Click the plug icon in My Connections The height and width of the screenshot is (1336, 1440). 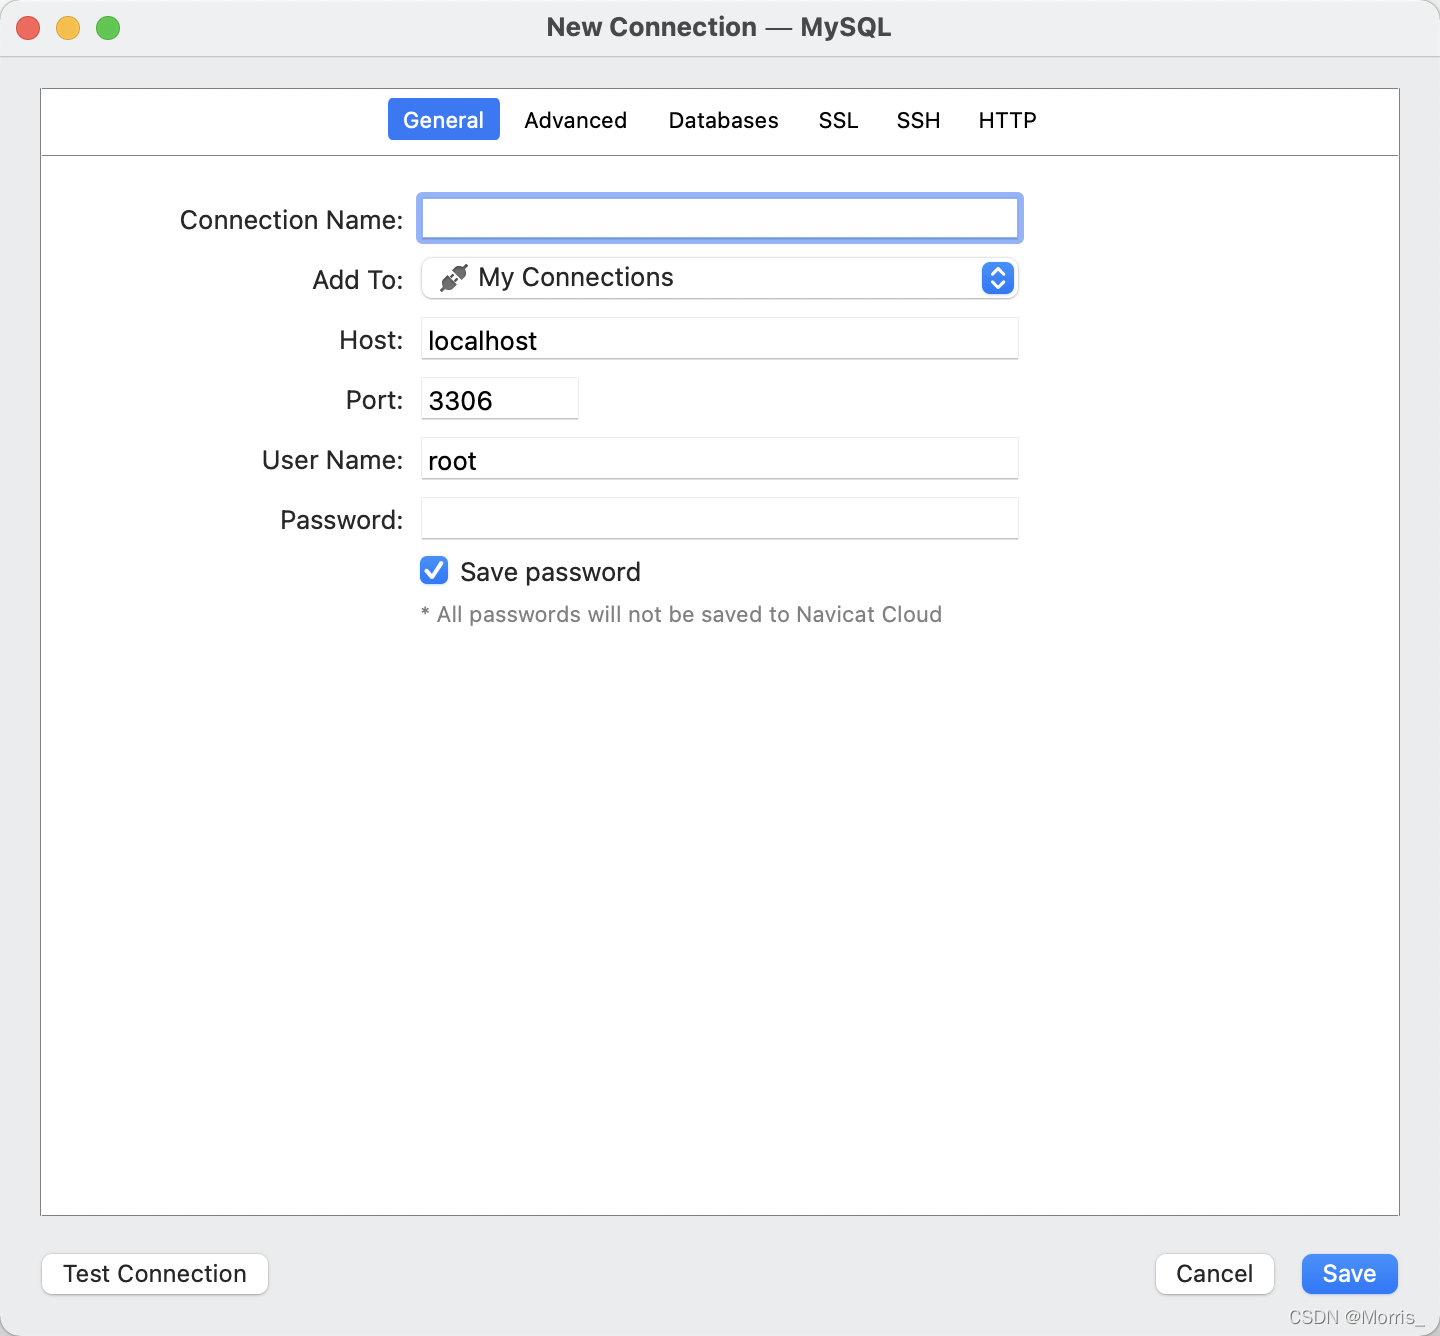click(454, 278)
